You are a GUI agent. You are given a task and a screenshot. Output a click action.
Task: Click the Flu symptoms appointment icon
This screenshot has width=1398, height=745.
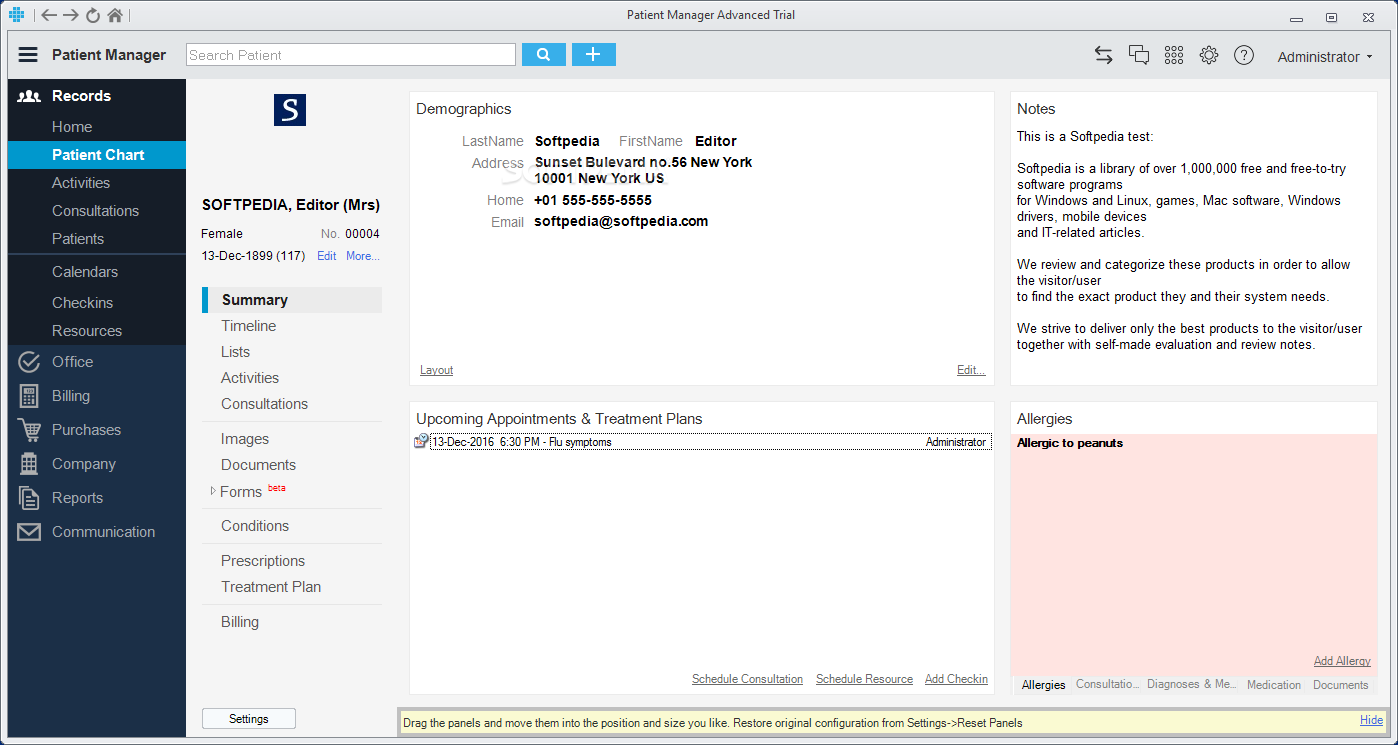point(421,441)
